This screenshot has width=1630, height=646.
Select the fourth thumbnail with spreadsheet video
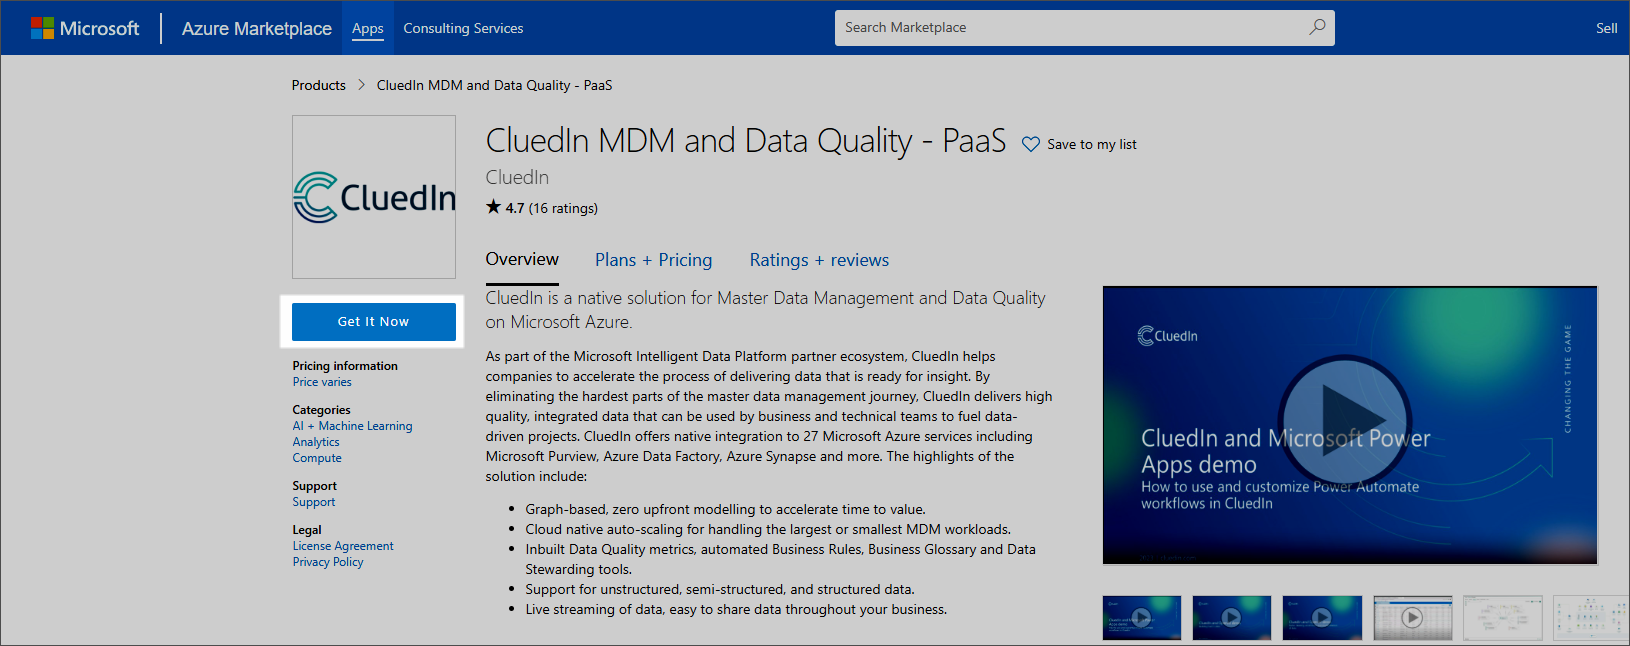click(1412, 617)
